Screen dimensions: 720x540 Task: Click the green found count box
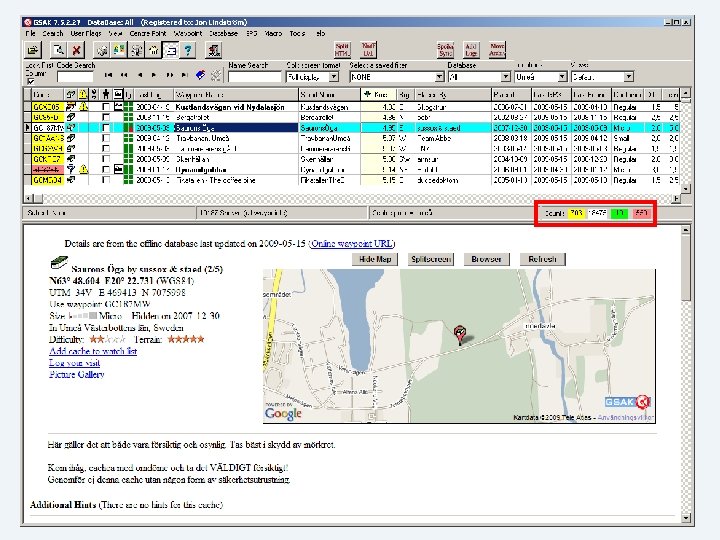(x=618, y=214)
